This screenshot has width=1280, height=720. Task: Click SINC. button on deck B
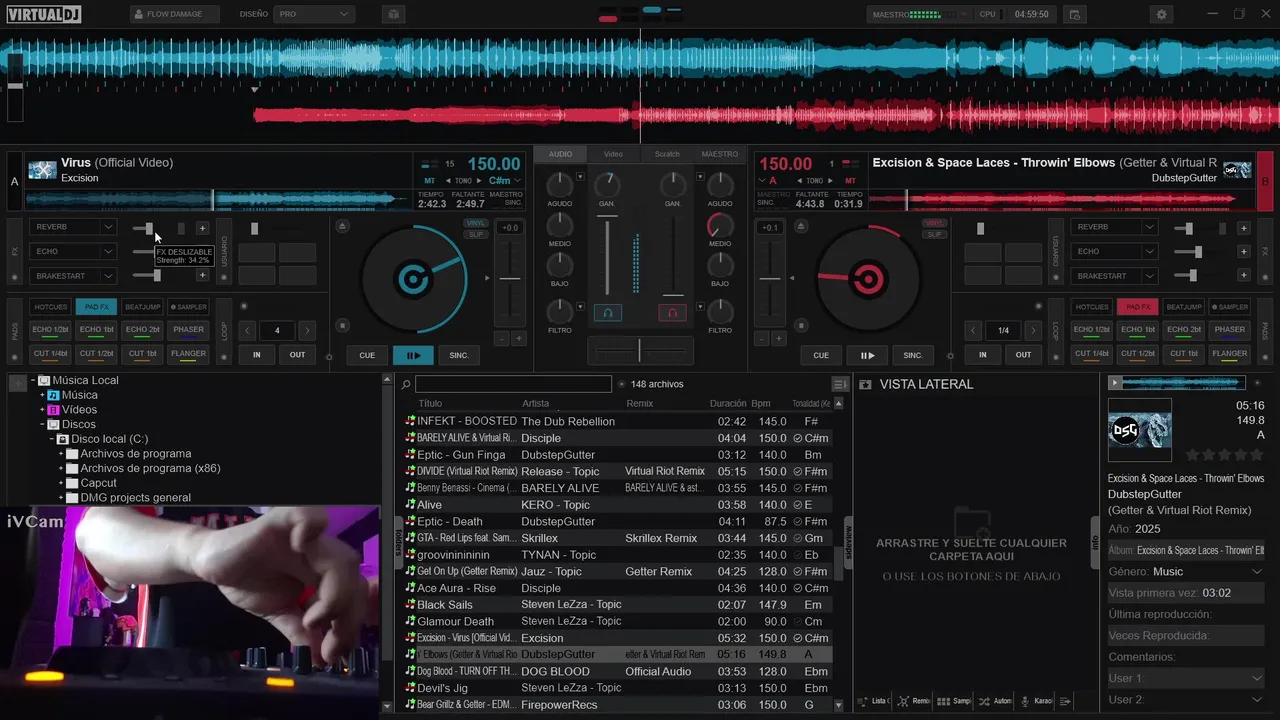tap(913, 355)
